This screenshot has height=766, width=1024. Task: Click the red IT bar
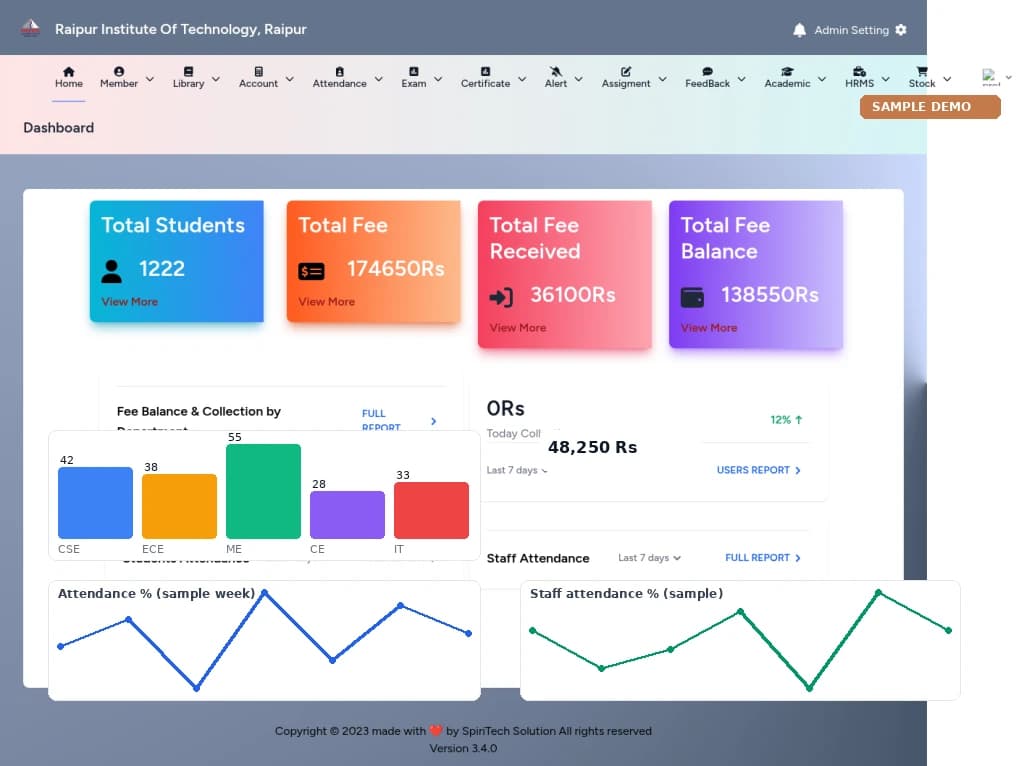[431, 511]
